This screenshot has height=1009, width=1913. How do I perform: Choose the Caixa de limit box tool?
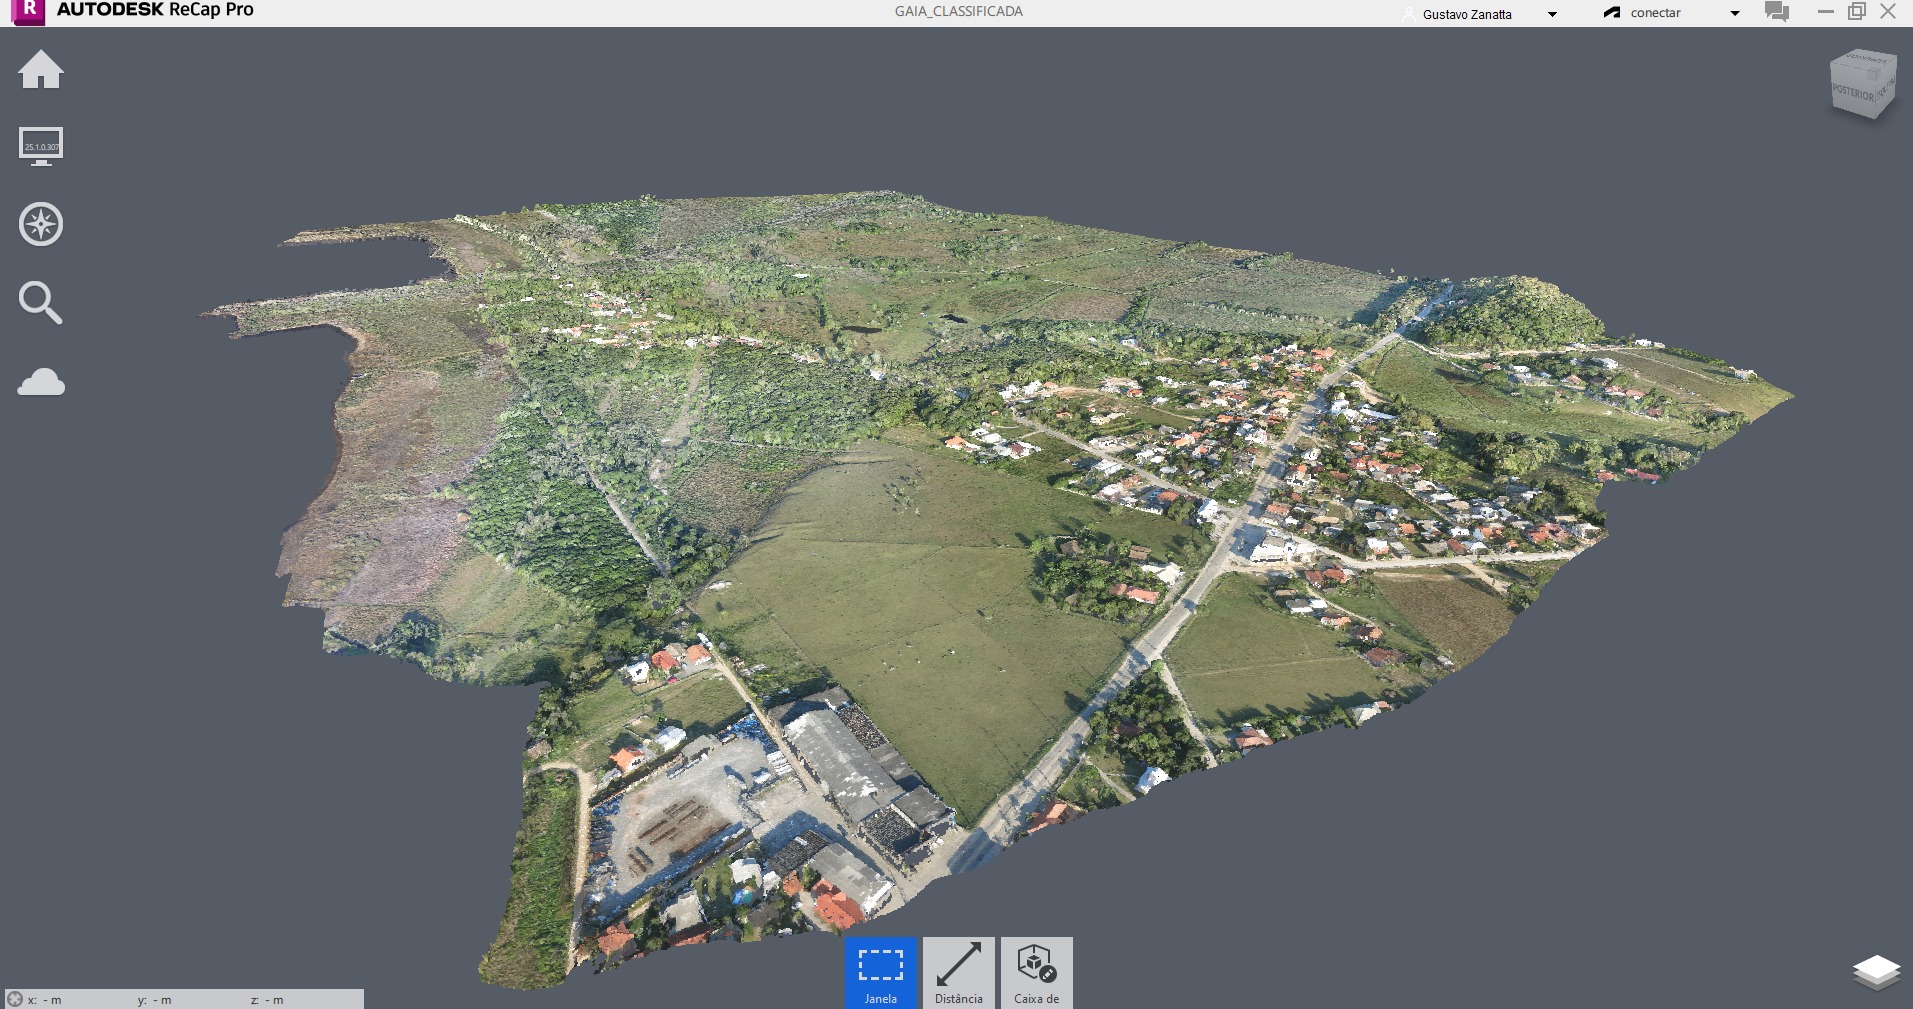pos(1037,973)
